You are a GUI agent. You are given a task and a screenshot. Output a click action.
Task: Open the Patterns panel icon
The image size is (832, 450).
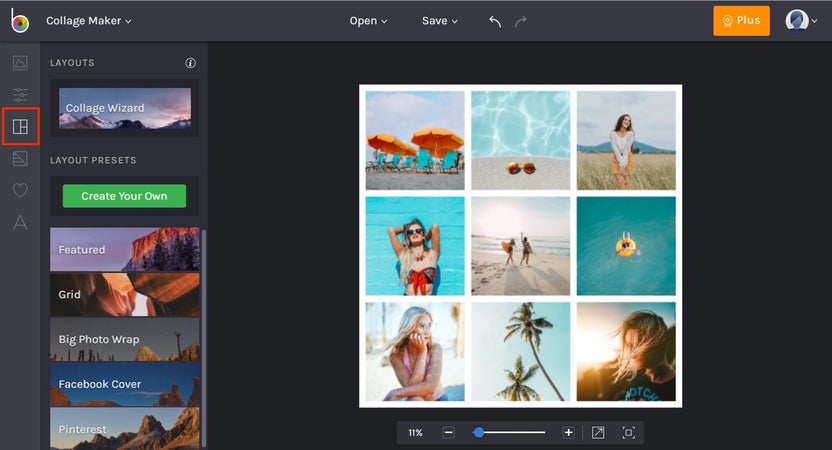coord(20,158)
